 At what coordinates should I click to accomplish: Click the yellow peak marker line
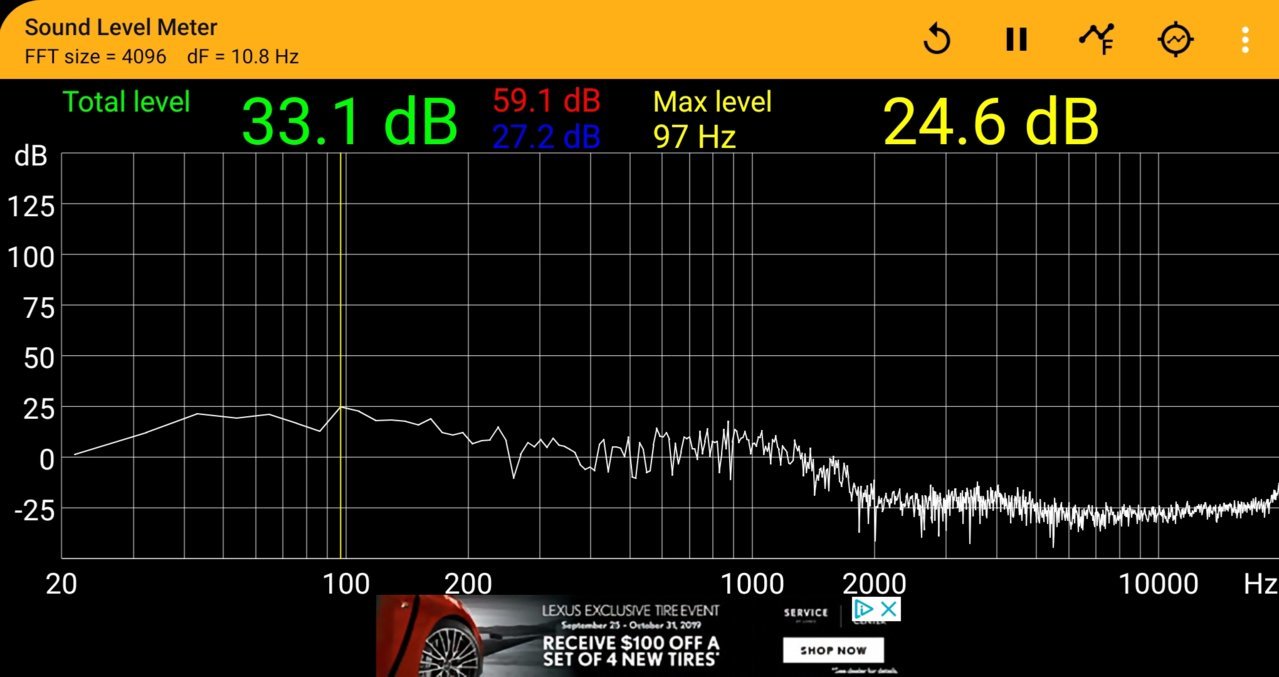click(x=342, y=355)
